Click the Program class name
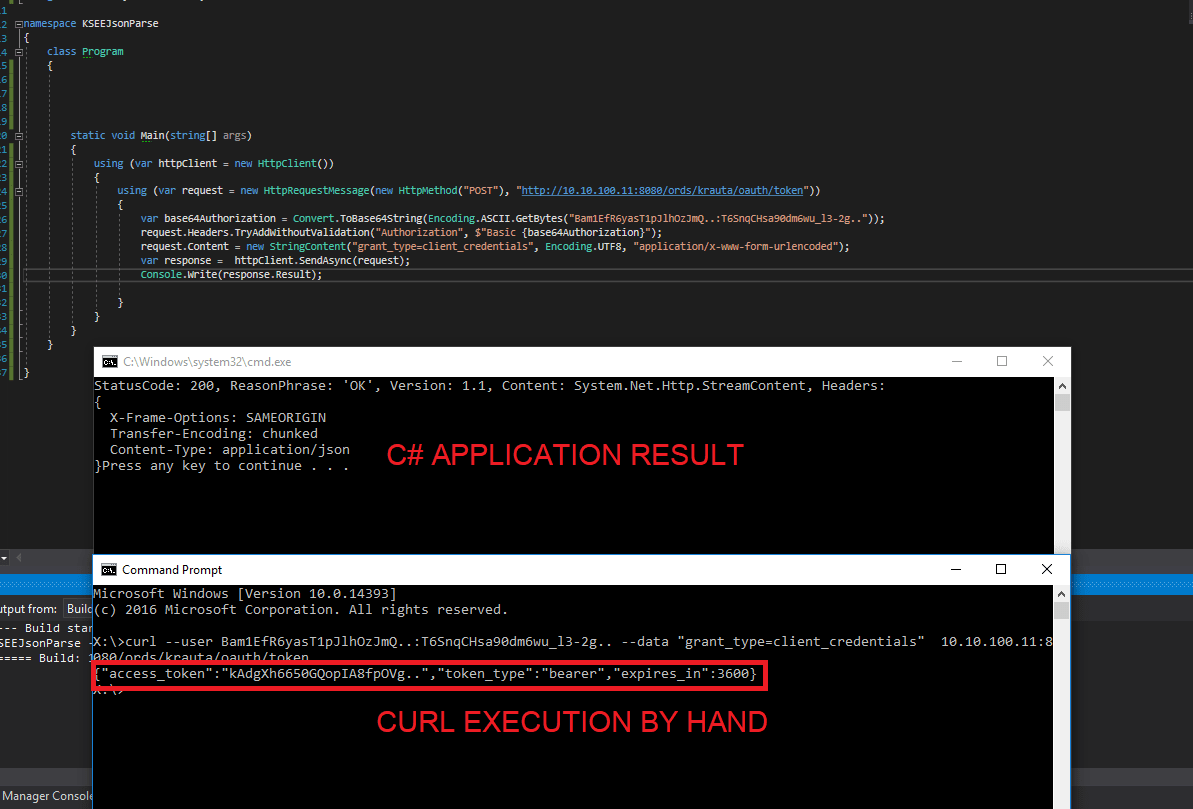The image size is (1193, 809). (103, 52)
